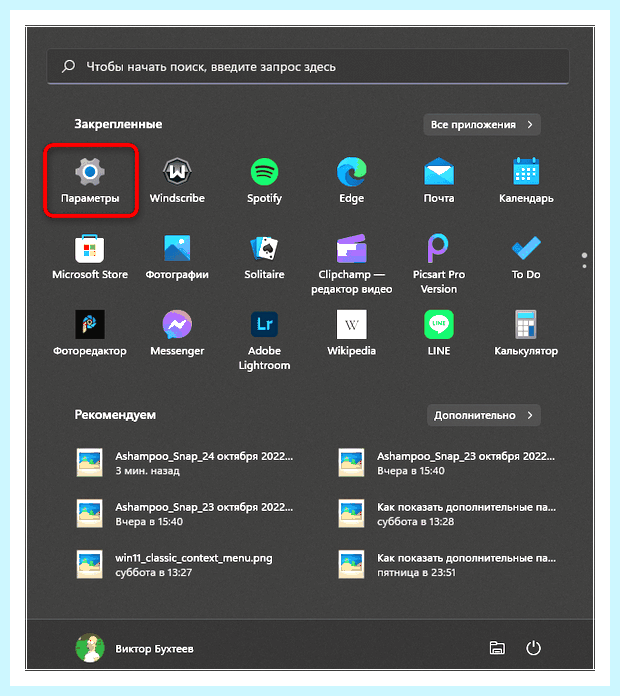Open the Параметры settings app
This screenshot has width=620, height=696.
pos(90,180)
